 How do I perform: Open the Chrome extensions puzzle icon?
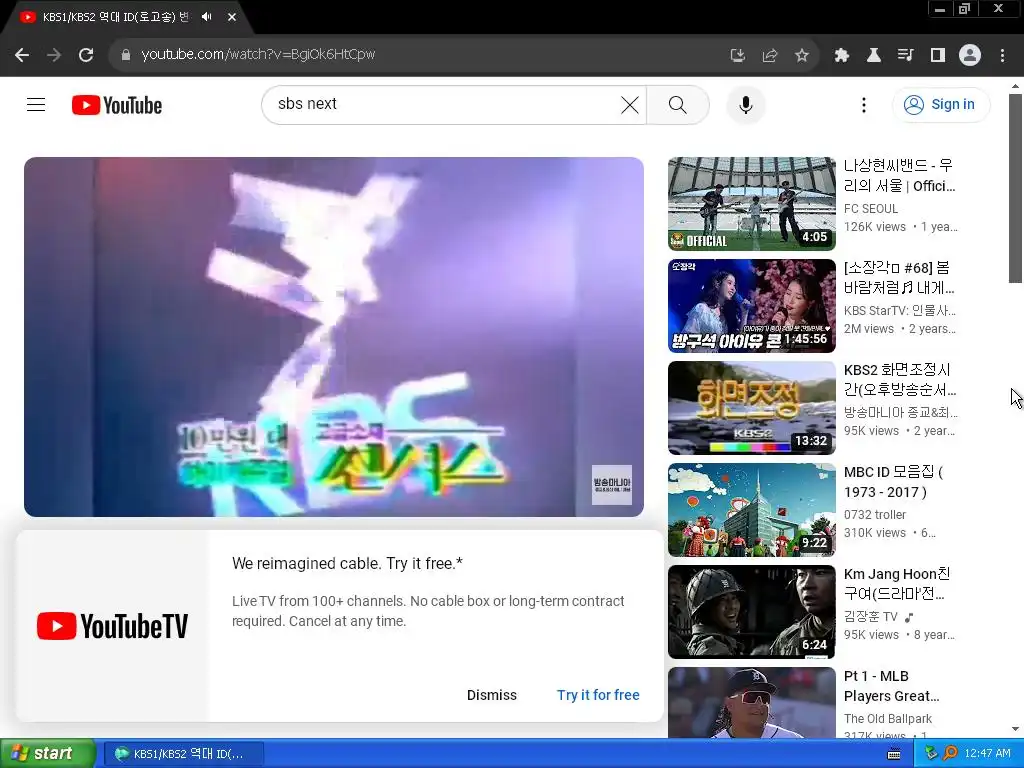[x=841, y=55]
